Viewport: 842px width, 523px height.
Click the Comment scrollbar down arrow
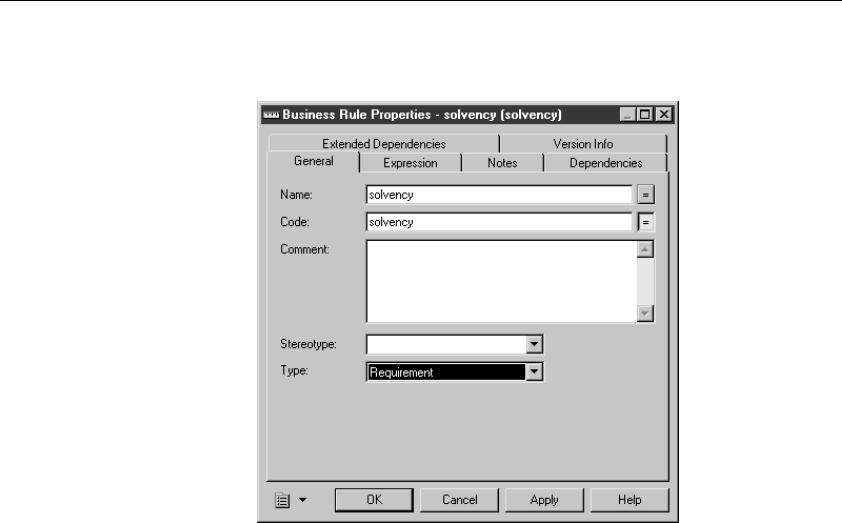(645, 313)
